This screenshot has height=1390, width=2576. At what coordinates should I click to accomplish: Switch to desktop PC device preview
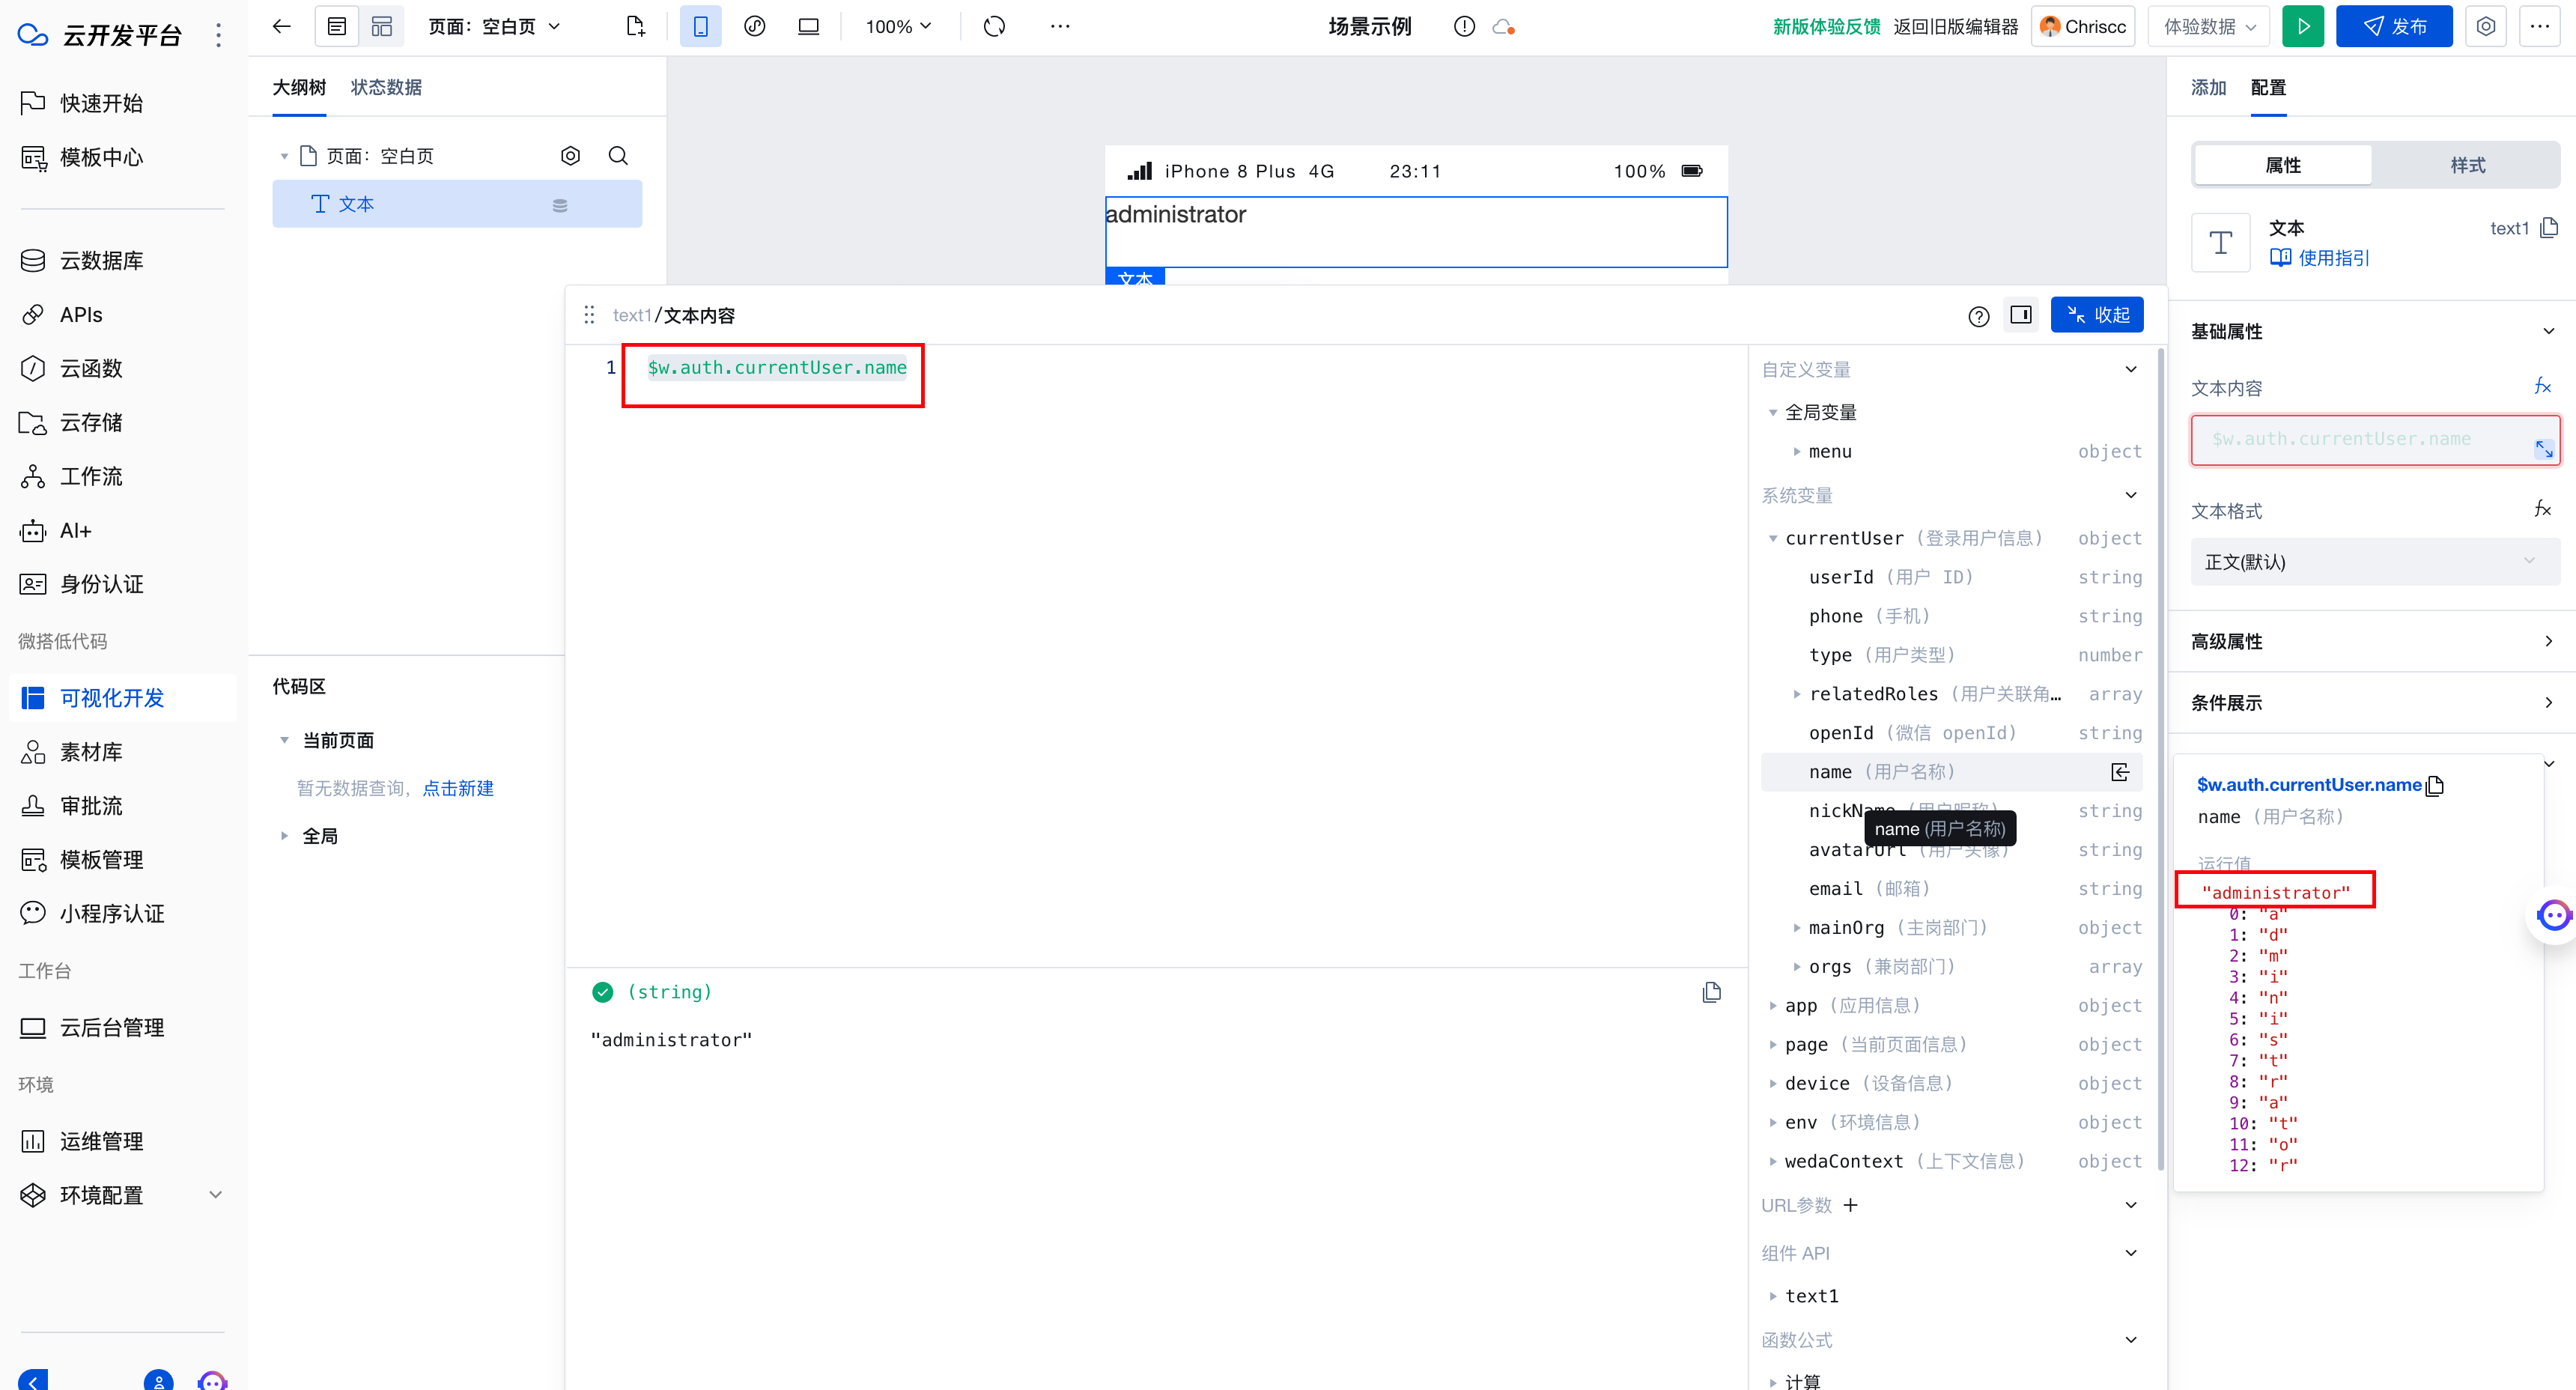click(808, 27)
